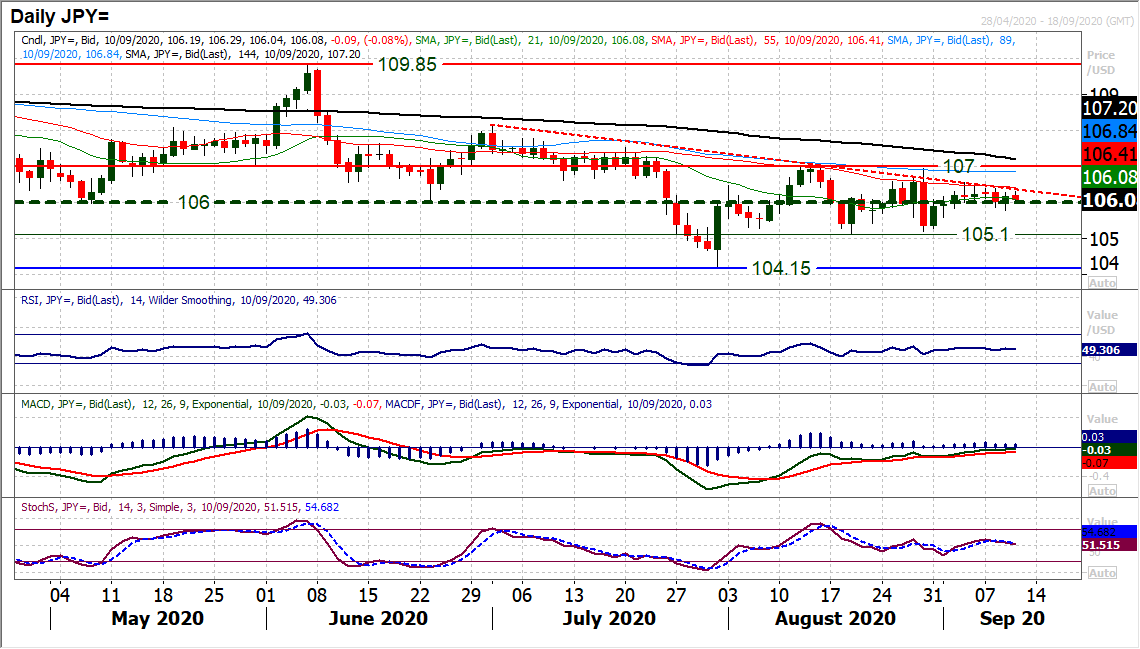Viewport: 1140px width, 649px height.
Task: Click Sep 20 on the time axis
Action: [1011, 619]
